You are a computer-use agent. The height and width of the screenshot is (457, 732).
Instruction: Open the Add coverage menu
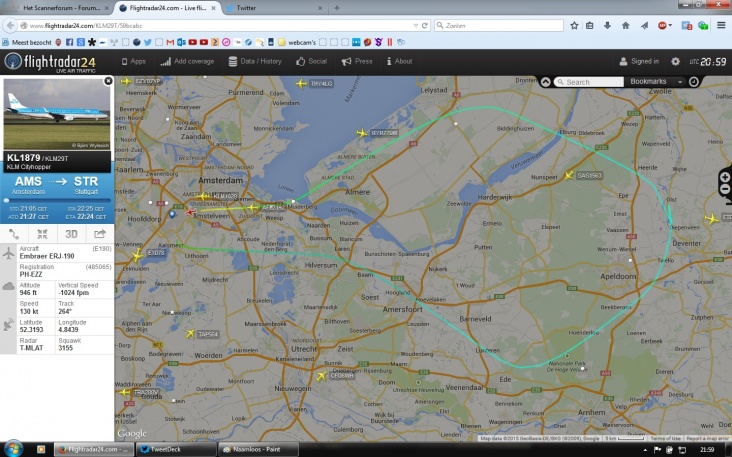[x=187, y=61]
